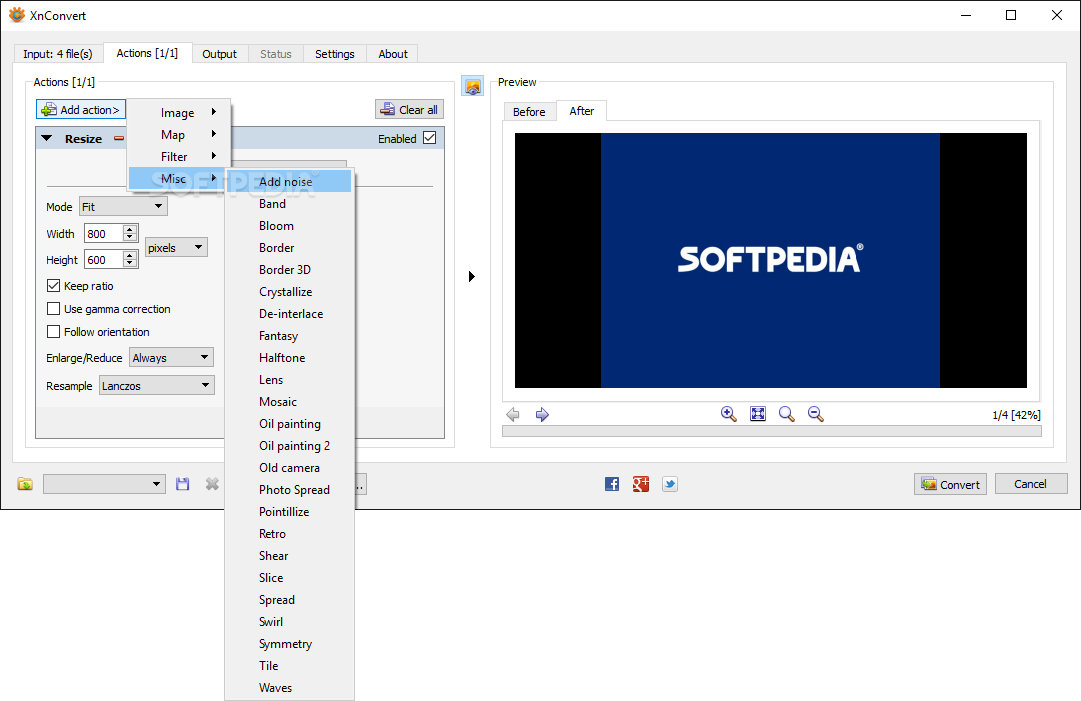Enable Follow orientation checkbox
Viewport: 1081px width, 701px height.
point(53,332)
